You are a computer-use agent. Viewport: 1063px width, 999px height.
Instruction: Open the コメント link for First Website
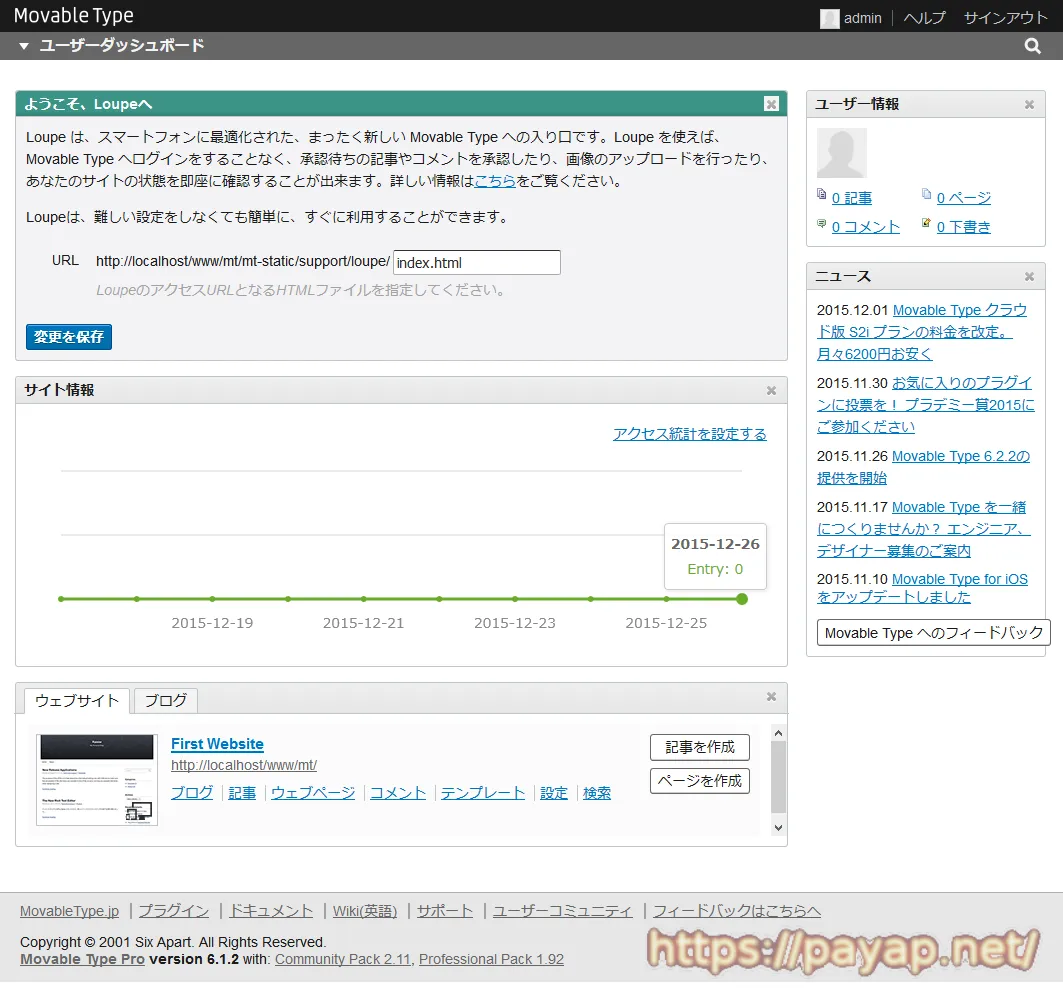pos(398,793)
